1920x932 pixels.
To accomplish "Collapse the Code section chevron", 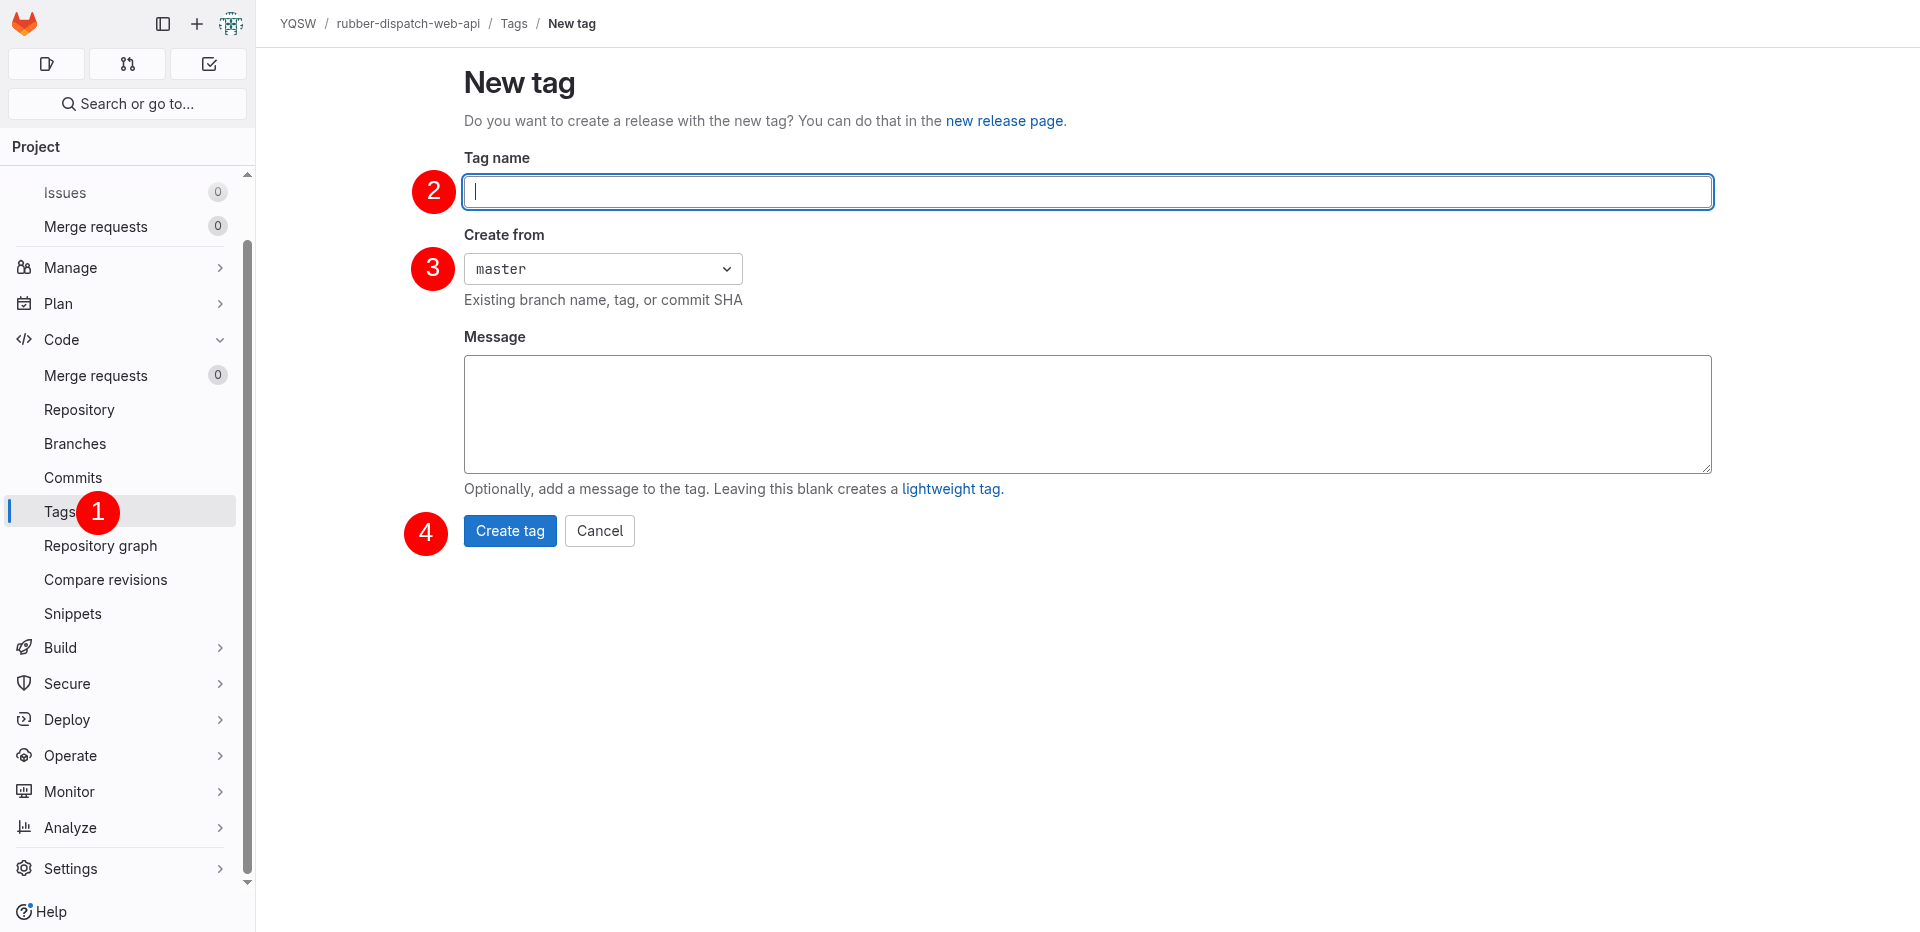I will pyautogui.click(x=220, y=340).
